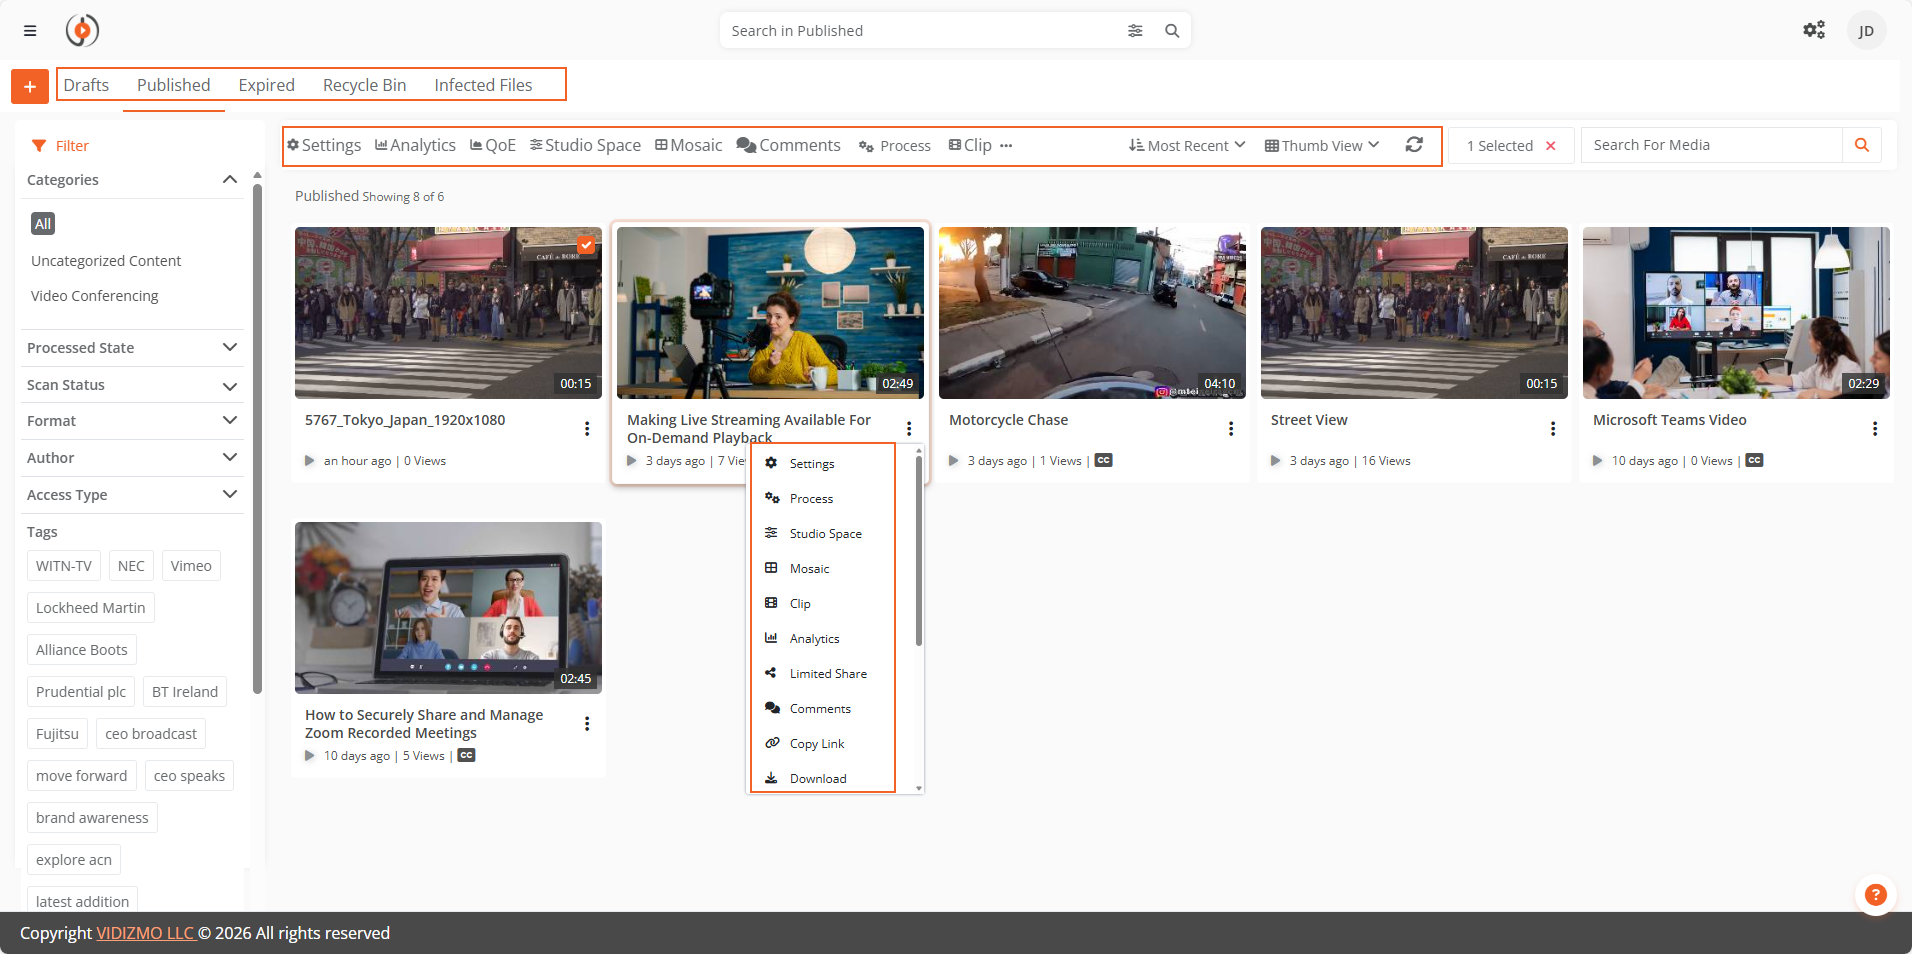Screen dimensions: 1912x954
Task: Toggle the Vimeo tag filter
Action: pyautogui.click(x=191, y=566)
